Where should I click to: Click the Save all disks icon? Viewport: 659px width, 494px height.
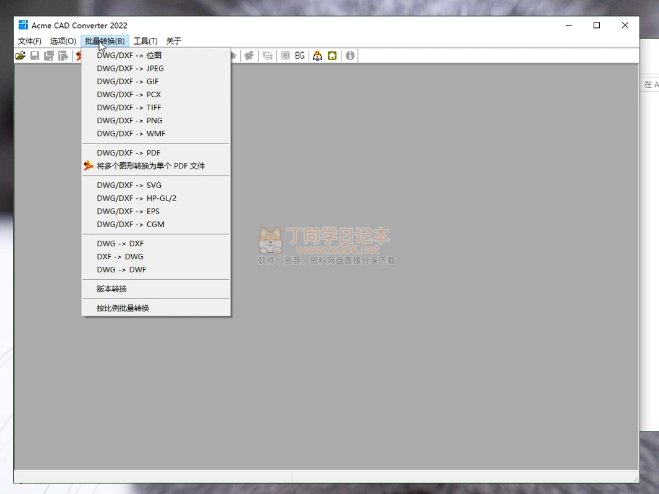pos(49,55)
